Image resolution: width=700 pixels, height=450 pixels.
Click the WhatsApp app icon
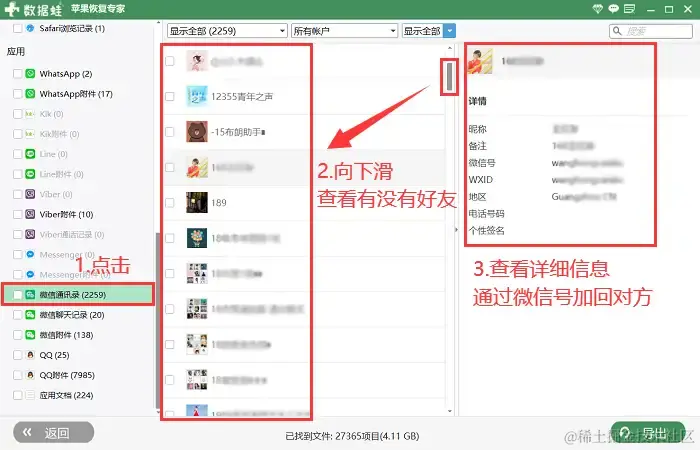(30, 74)
